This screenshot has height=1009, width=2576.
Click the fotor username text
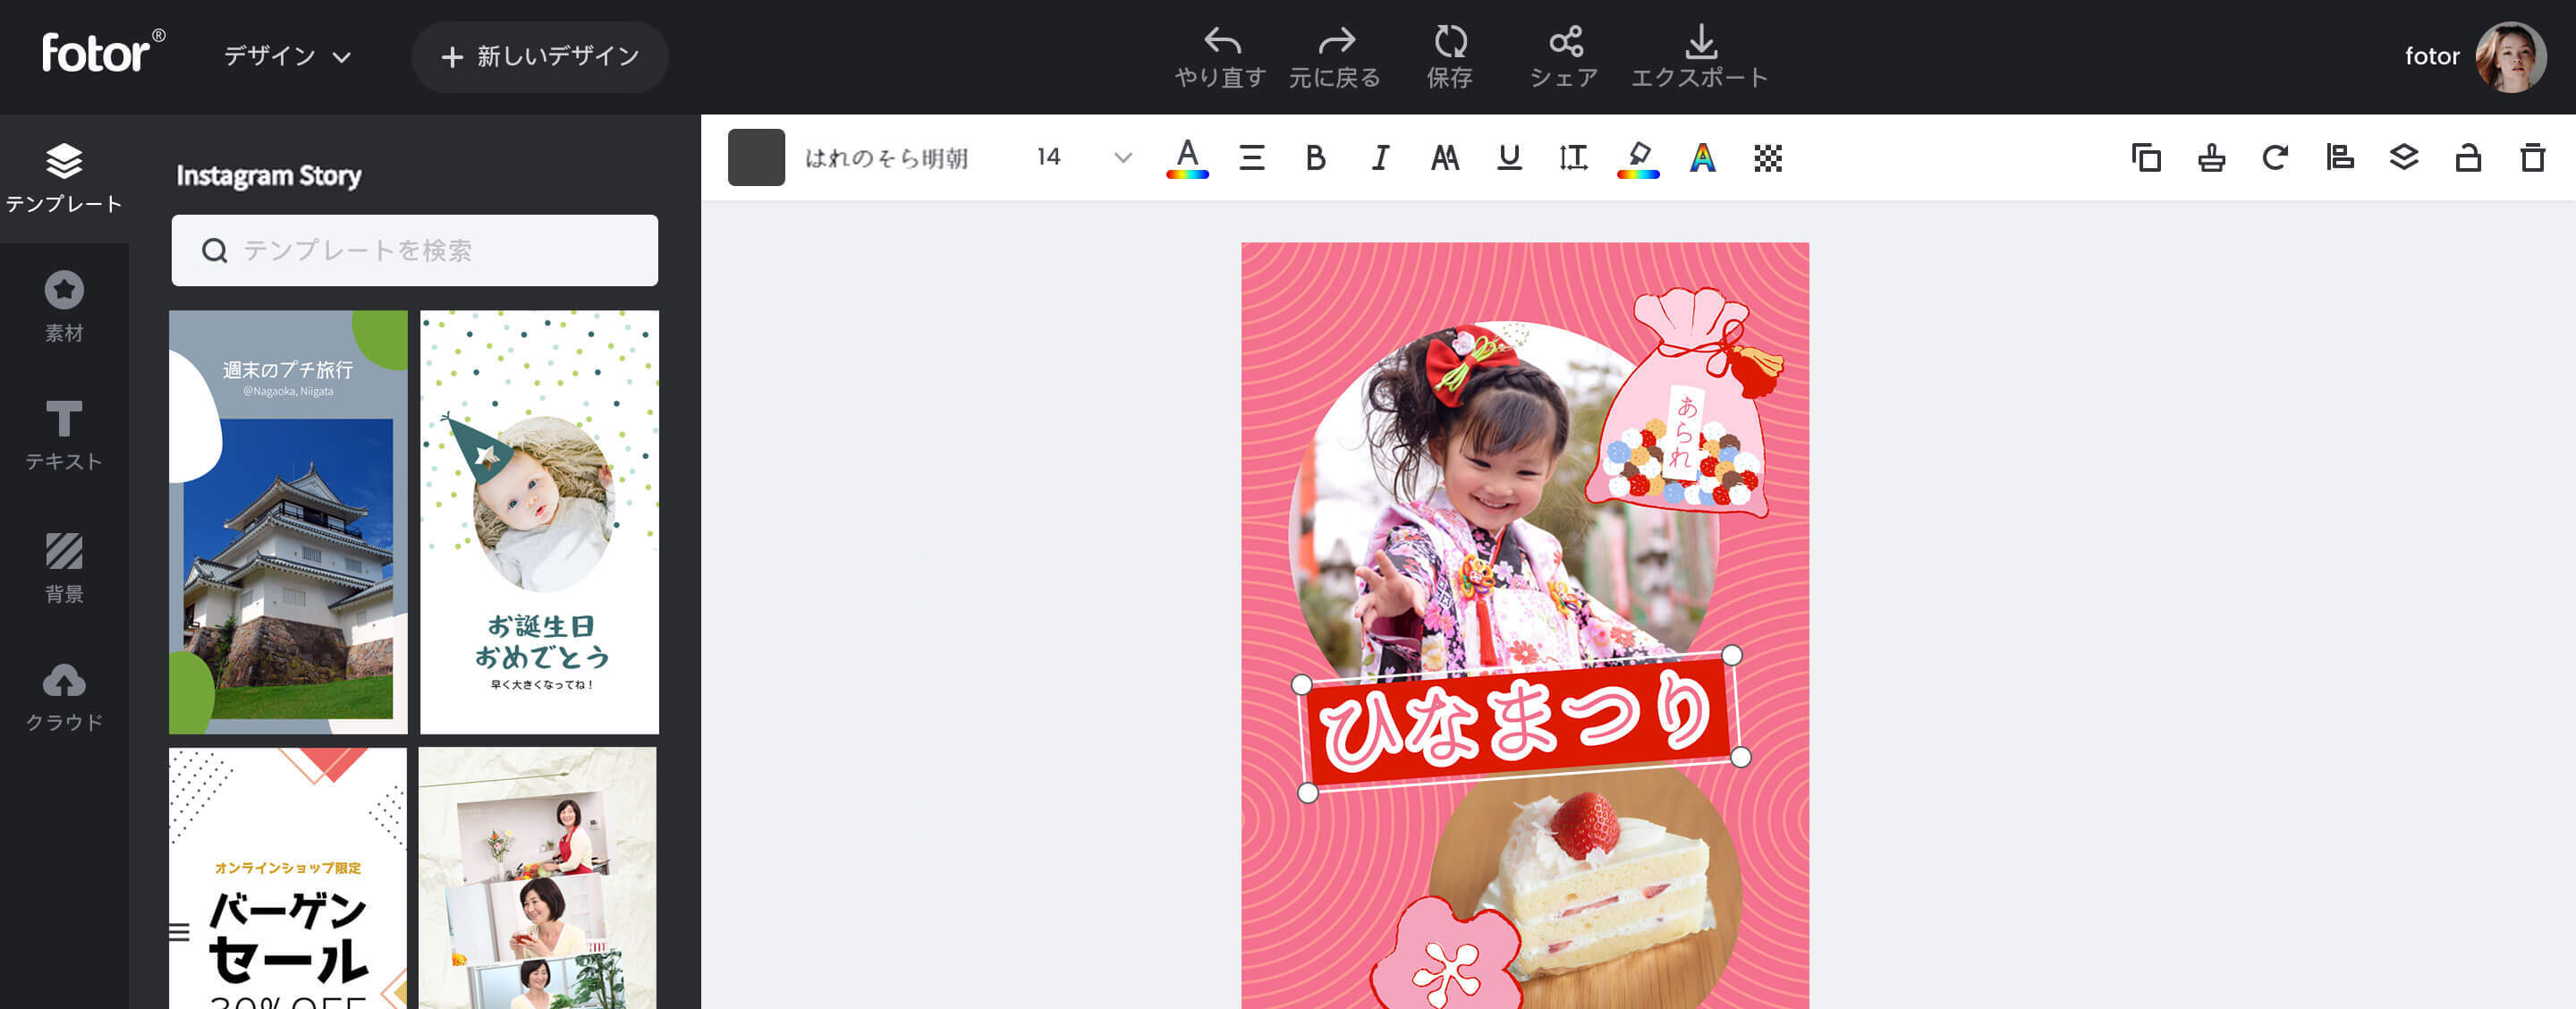2432,56
